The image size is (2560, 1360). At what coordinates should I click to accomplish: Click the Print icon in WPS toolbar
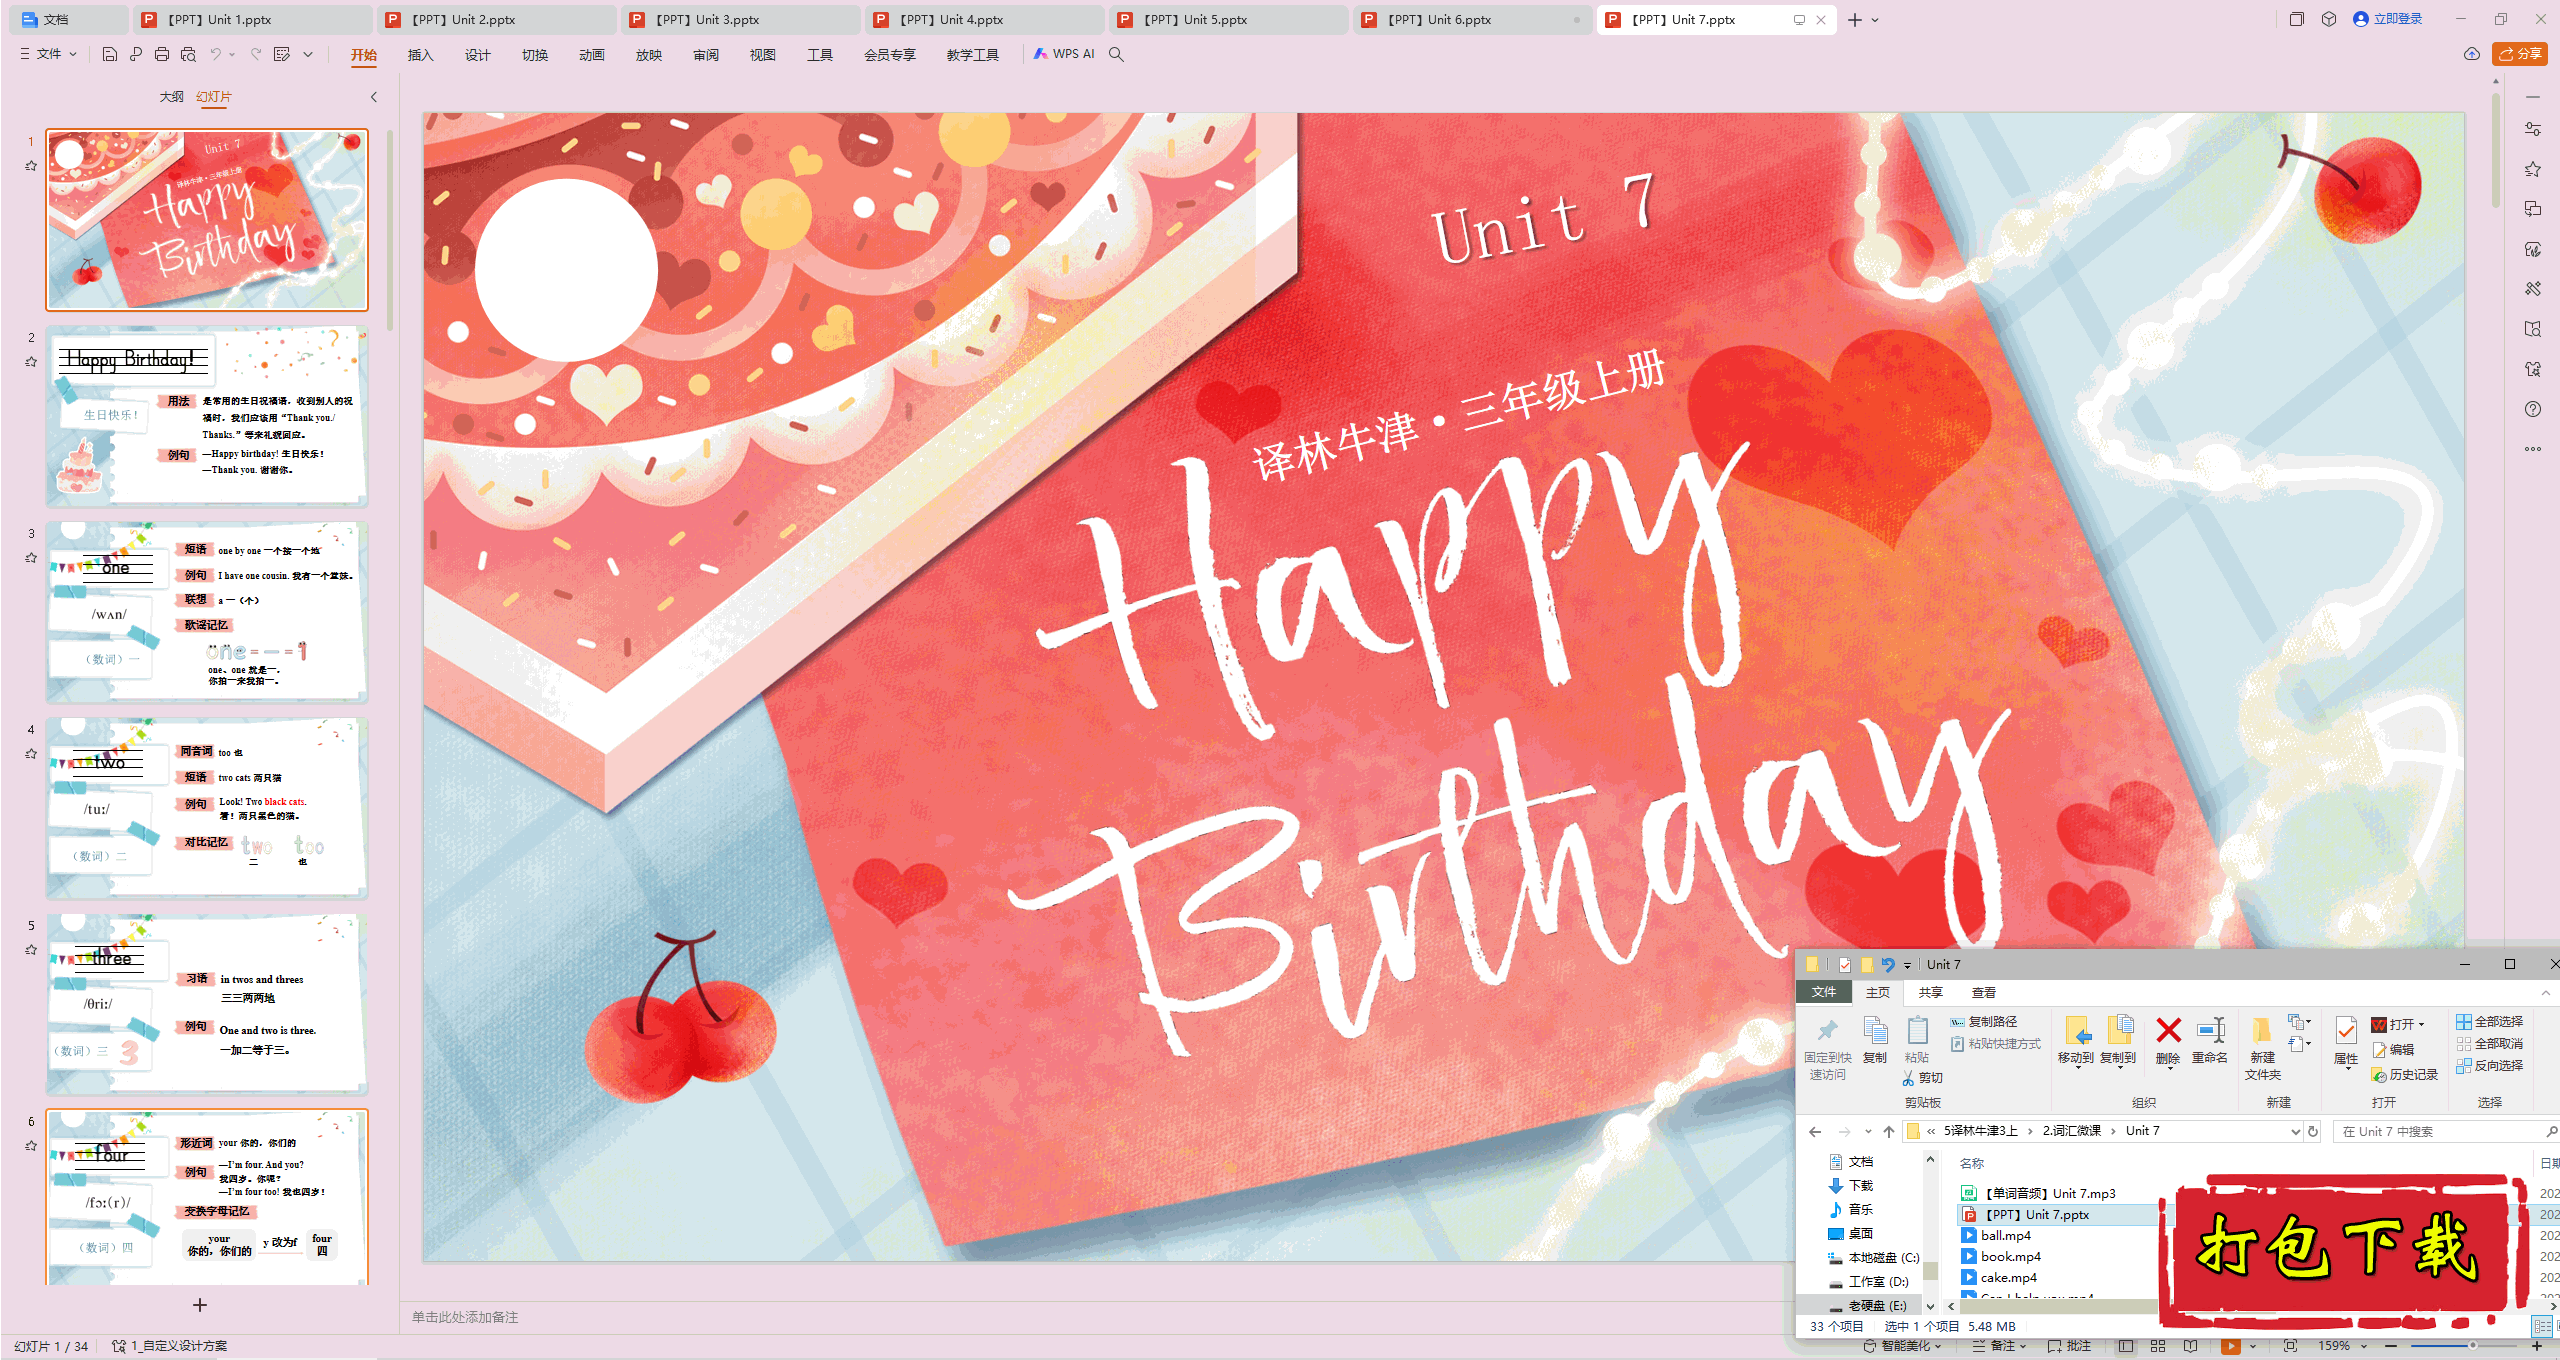pos(162,54)
